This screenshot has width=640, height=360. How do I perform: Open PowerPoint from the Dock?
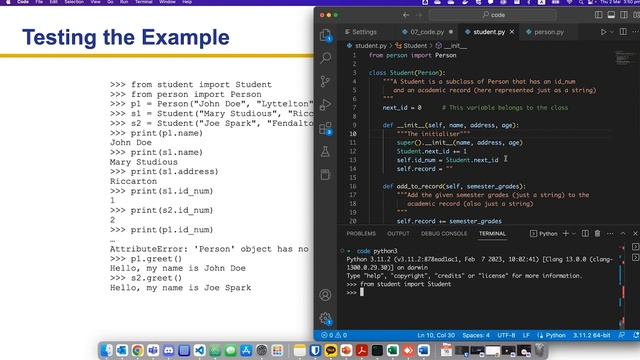coord(346,350)
